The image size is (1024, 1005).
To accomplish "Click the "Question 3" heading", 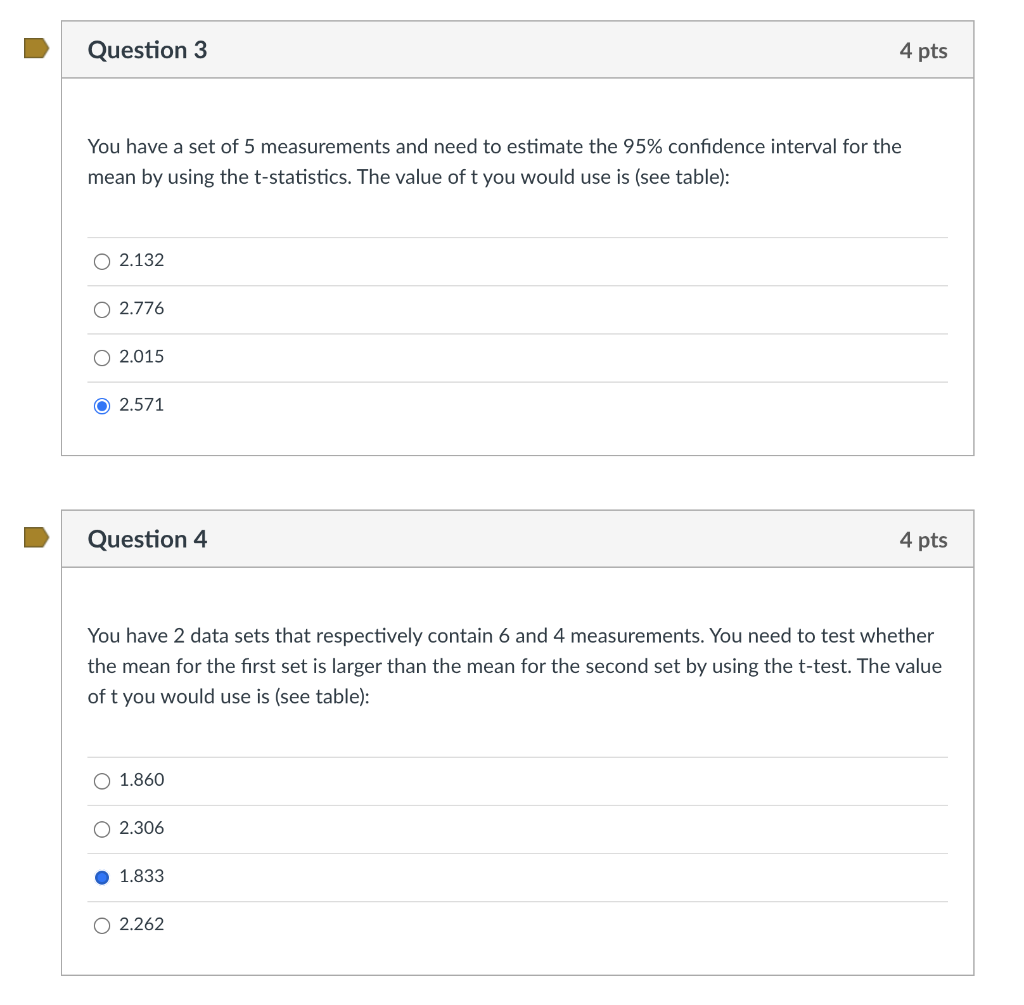I will coord(148,50).
